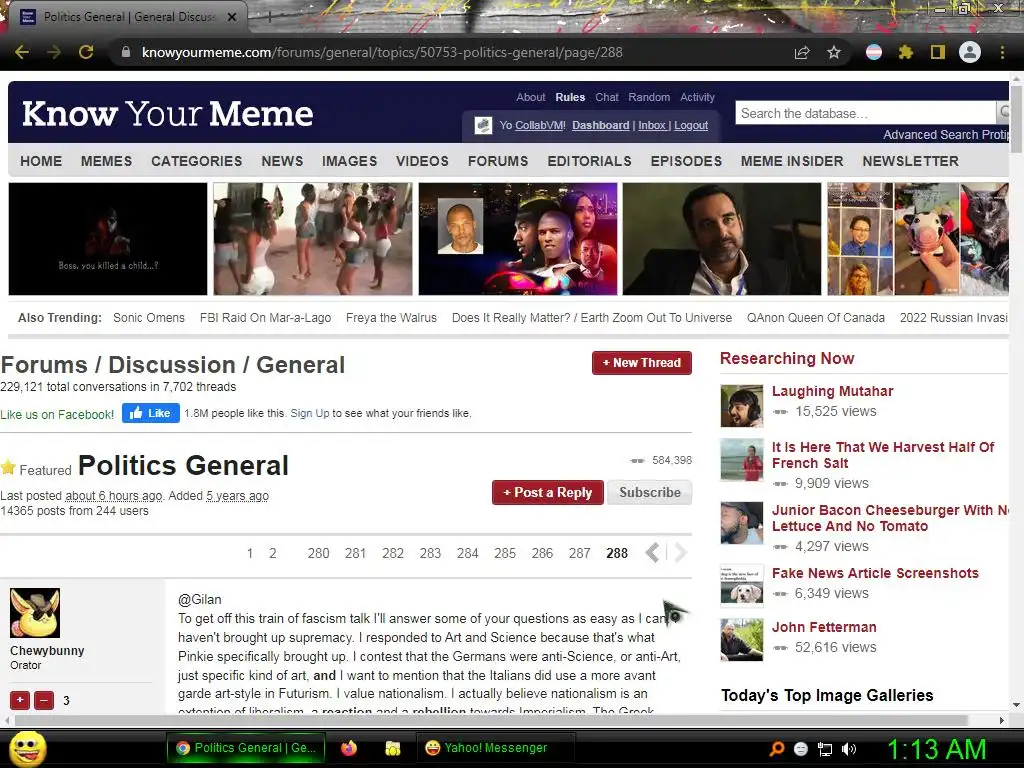Open the dancing crowd trending thumbnail
This screenshot has height=768, width=1024.
pyautogui.click(x=313, y=239)
